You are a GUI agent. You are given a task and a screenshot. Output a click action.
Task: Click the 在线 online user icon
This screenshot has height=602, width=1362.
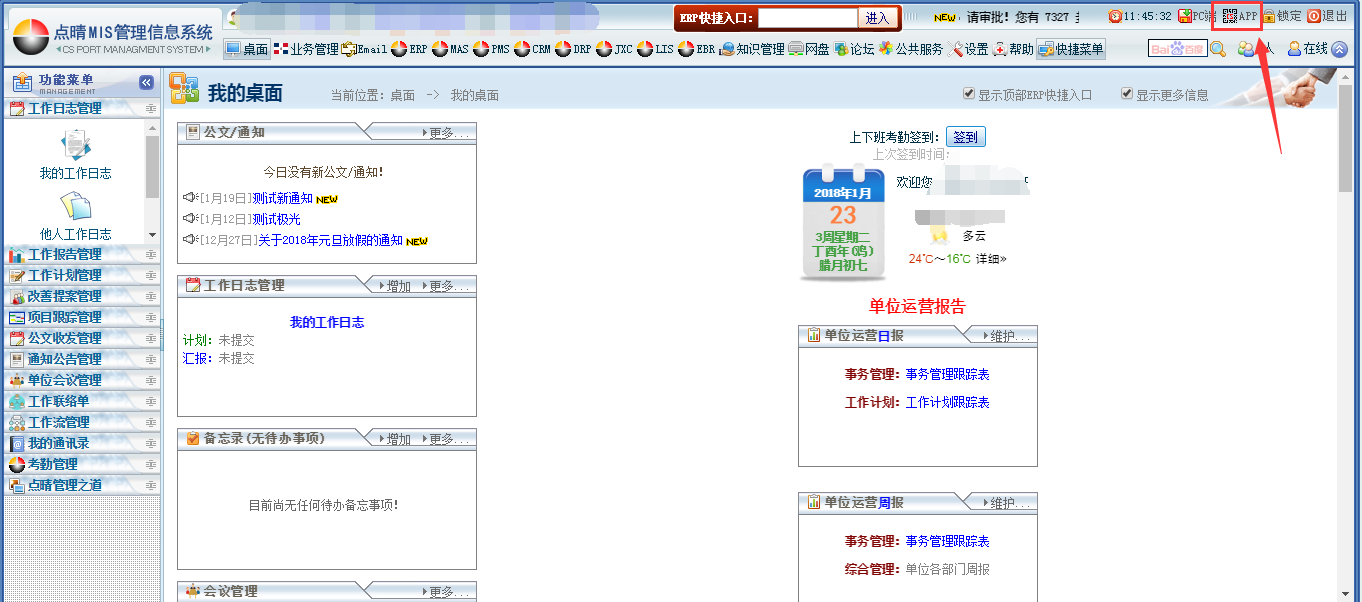point(1294,49)
